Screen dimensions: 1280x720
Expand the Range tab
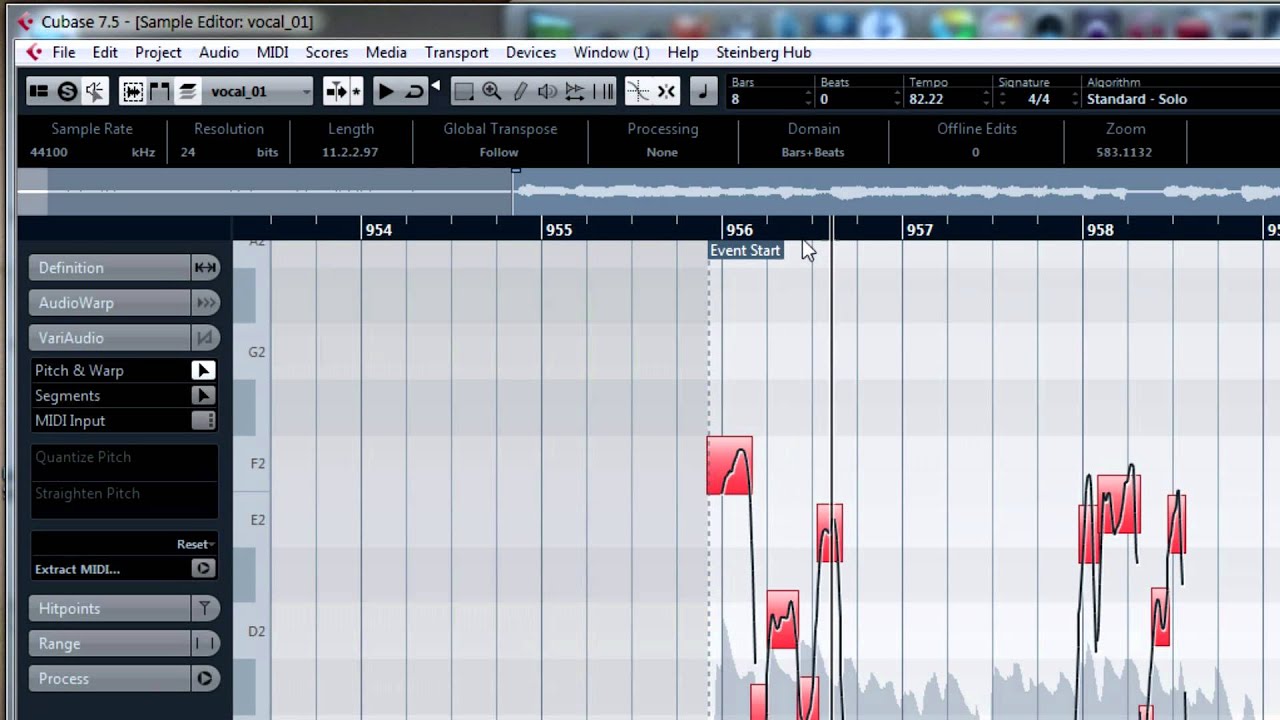pos(110,643)
